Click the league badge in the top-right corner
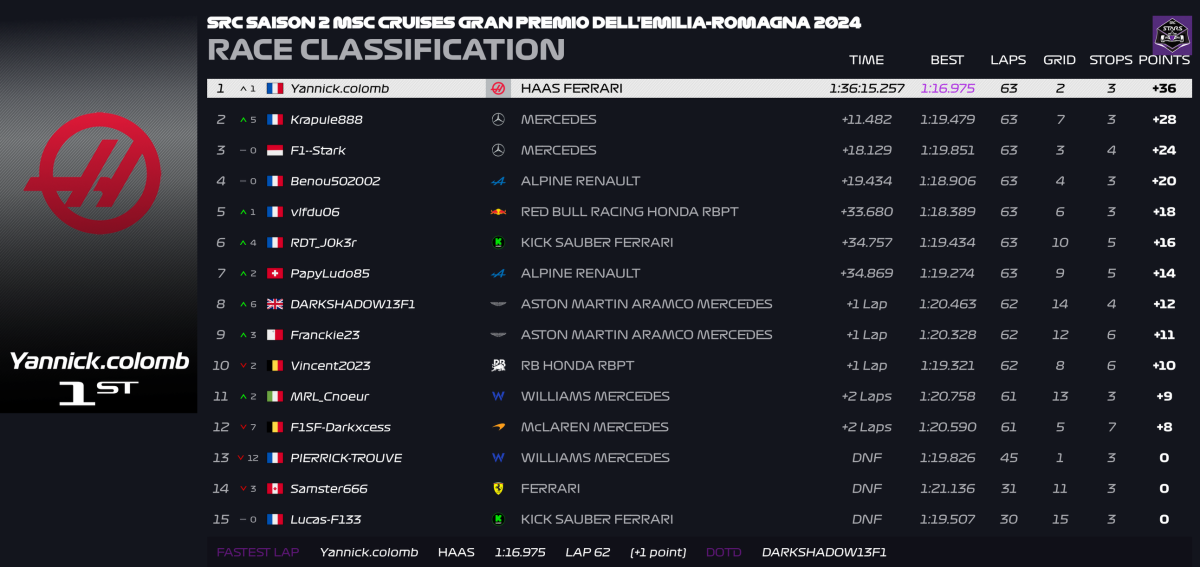This screenshot has height=567, width=1200. point(1171,34)
